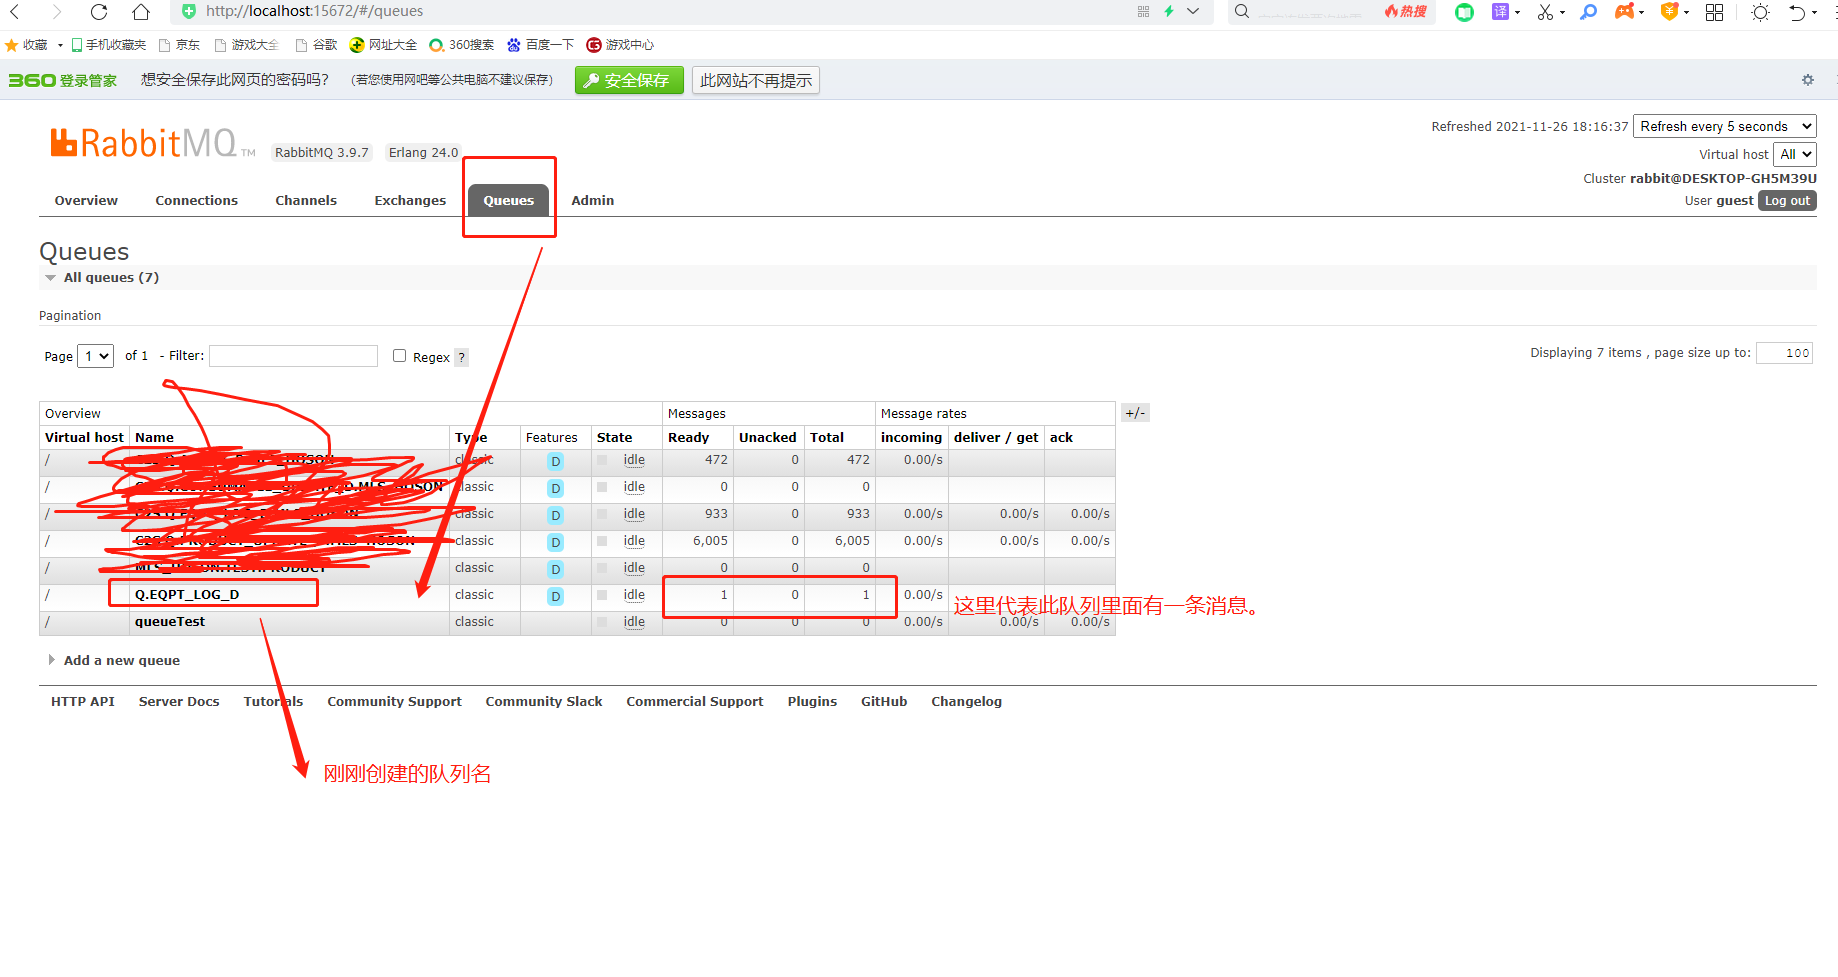
Task: Click the RabbitMQ logo
Action: pyautogui.click(x=153, y=143)
